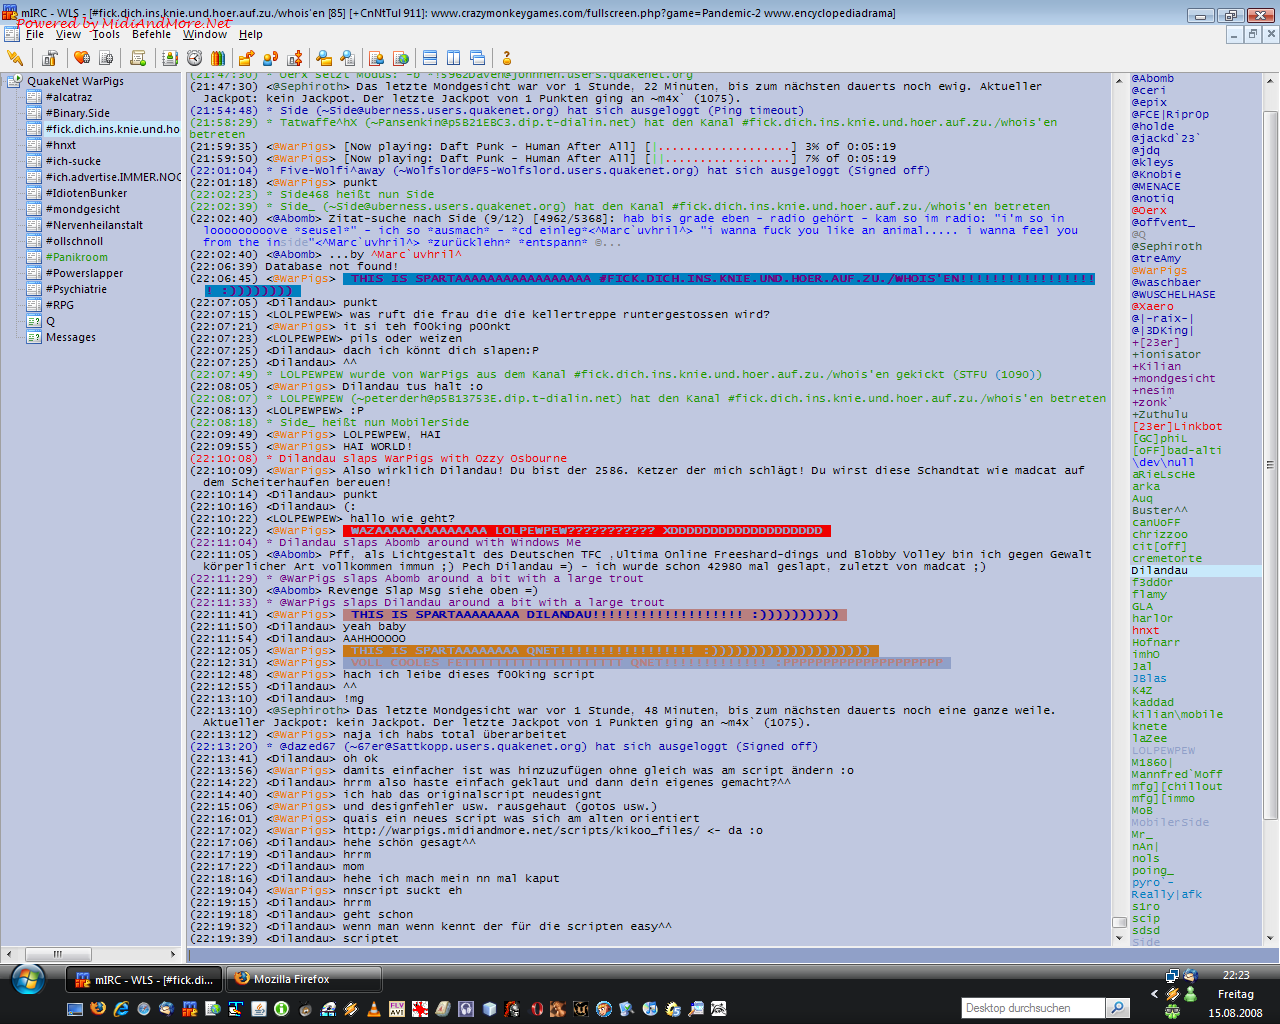Open the Befehle menu
The height and width of the screenshot is (1024, 1280).
(x=151, y=34)
